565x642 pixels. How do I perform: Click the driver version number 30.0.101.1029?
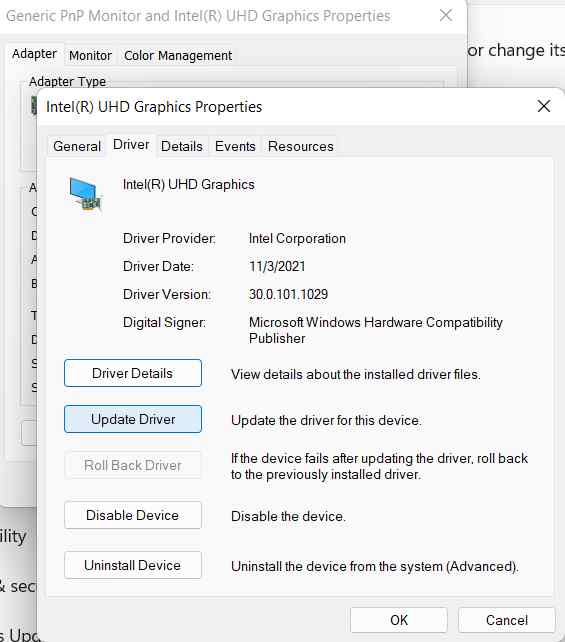tap(288, 294)
